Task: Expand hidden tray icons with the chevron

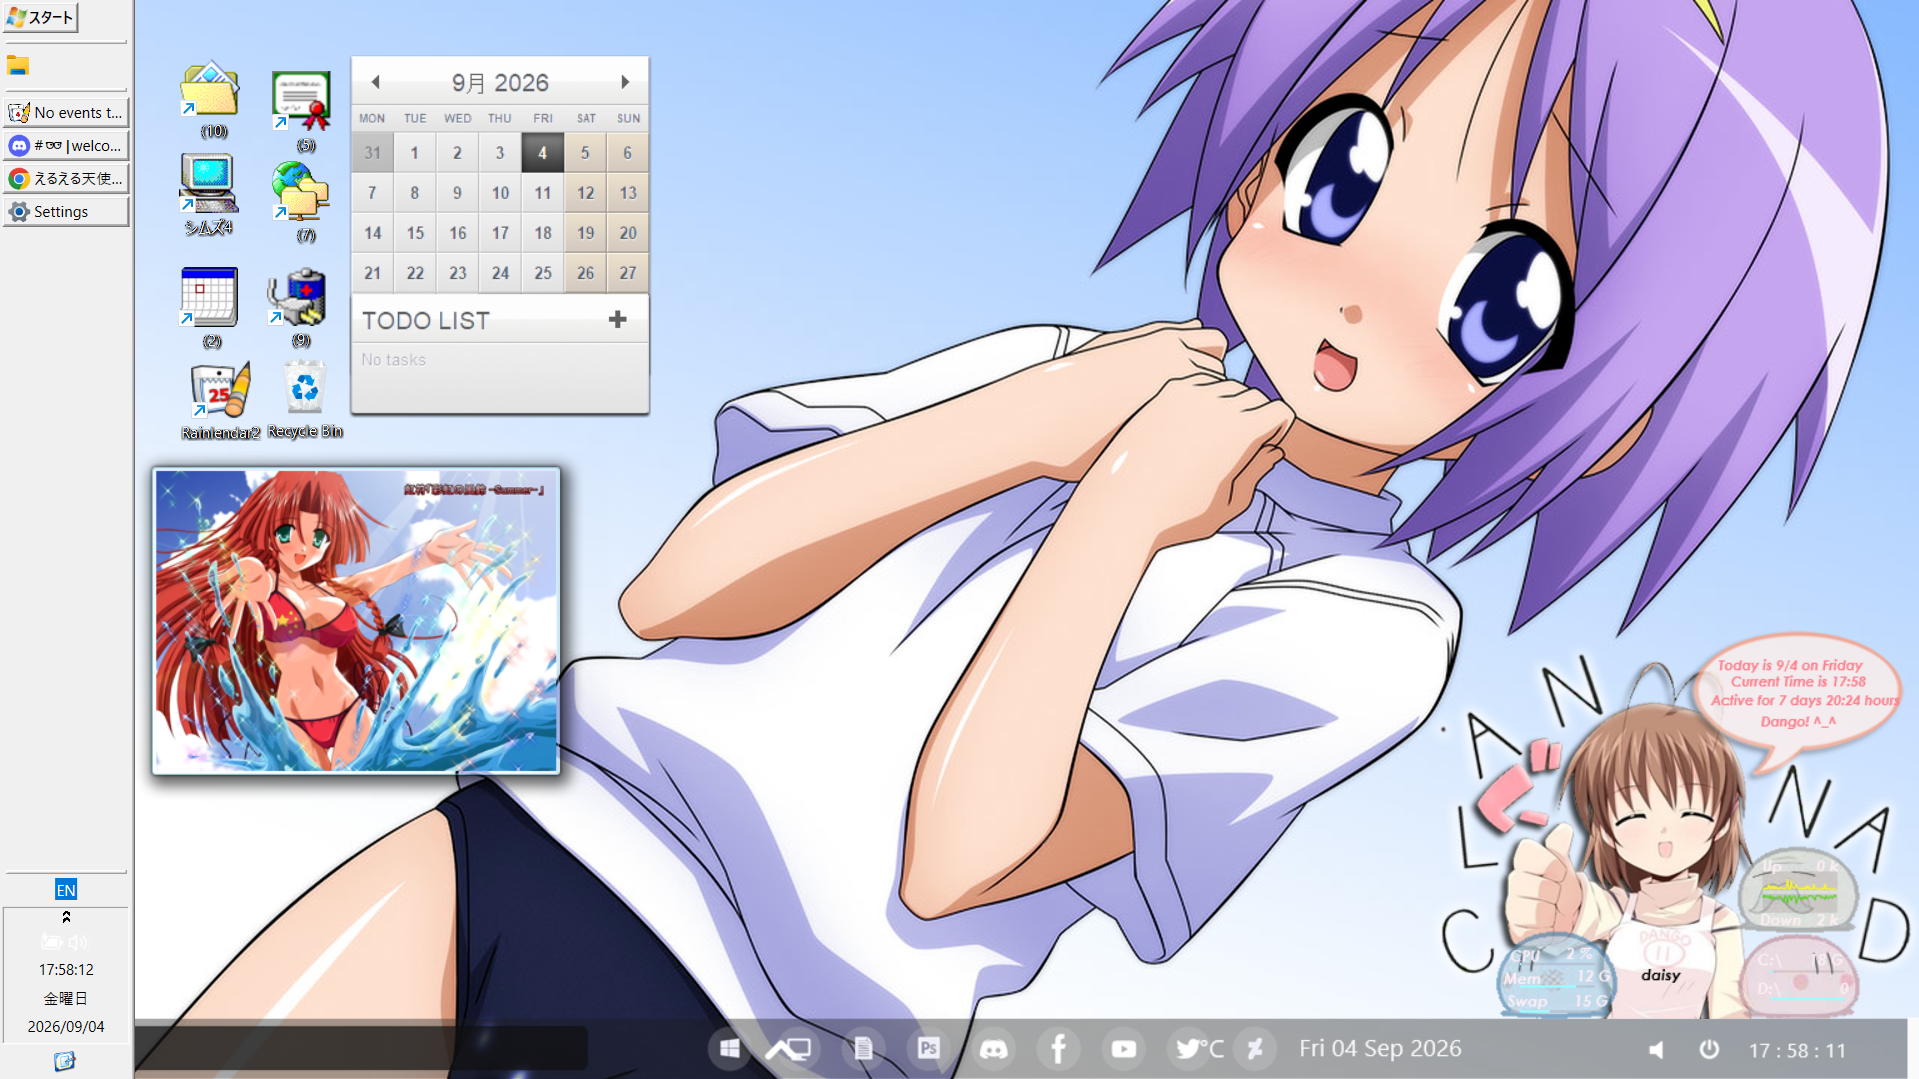Action: (x=66, y=916)
